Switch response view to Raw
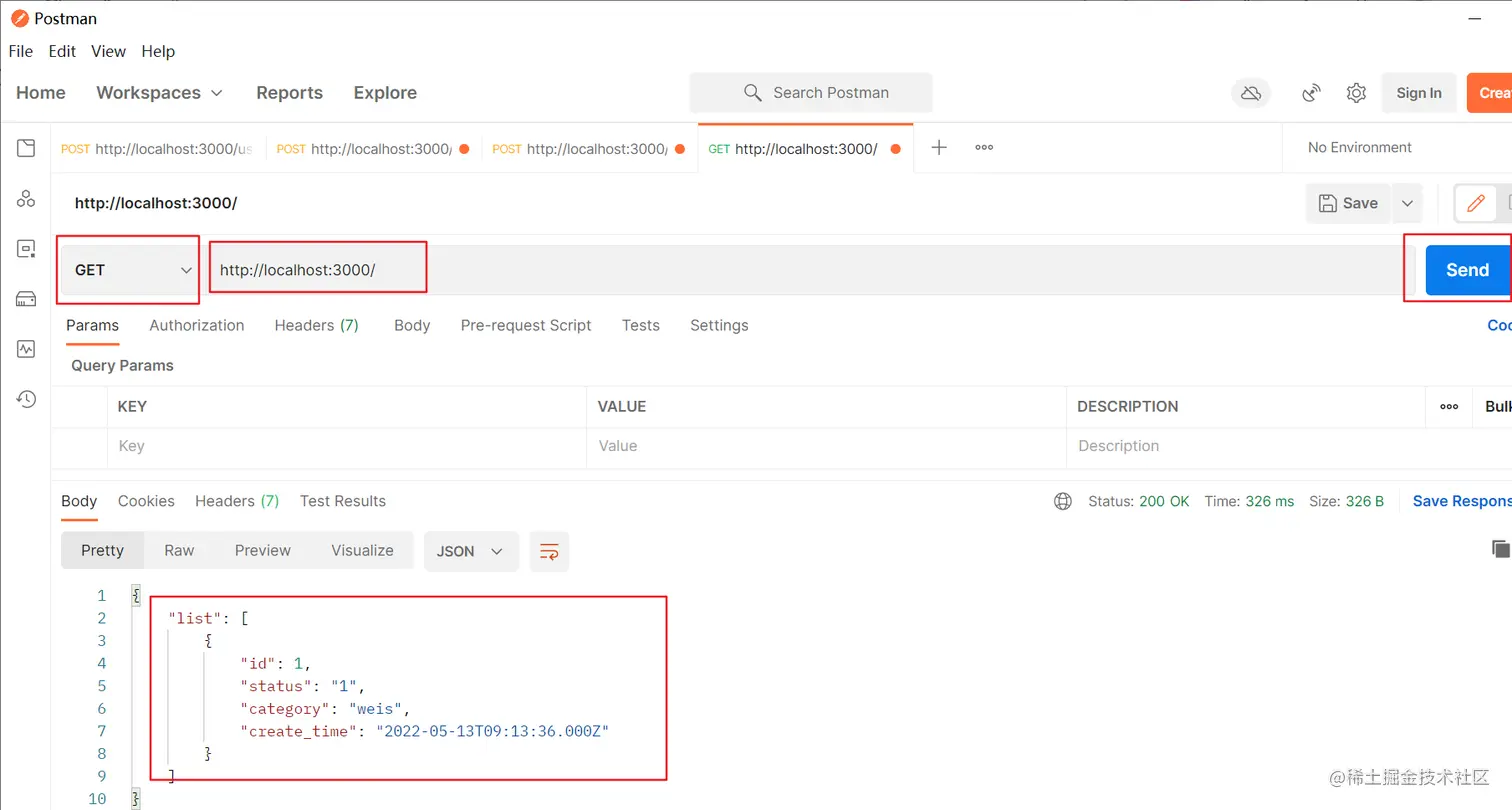Image resolution: width=1512 pixels, height=810 pixels. (179, 551)
